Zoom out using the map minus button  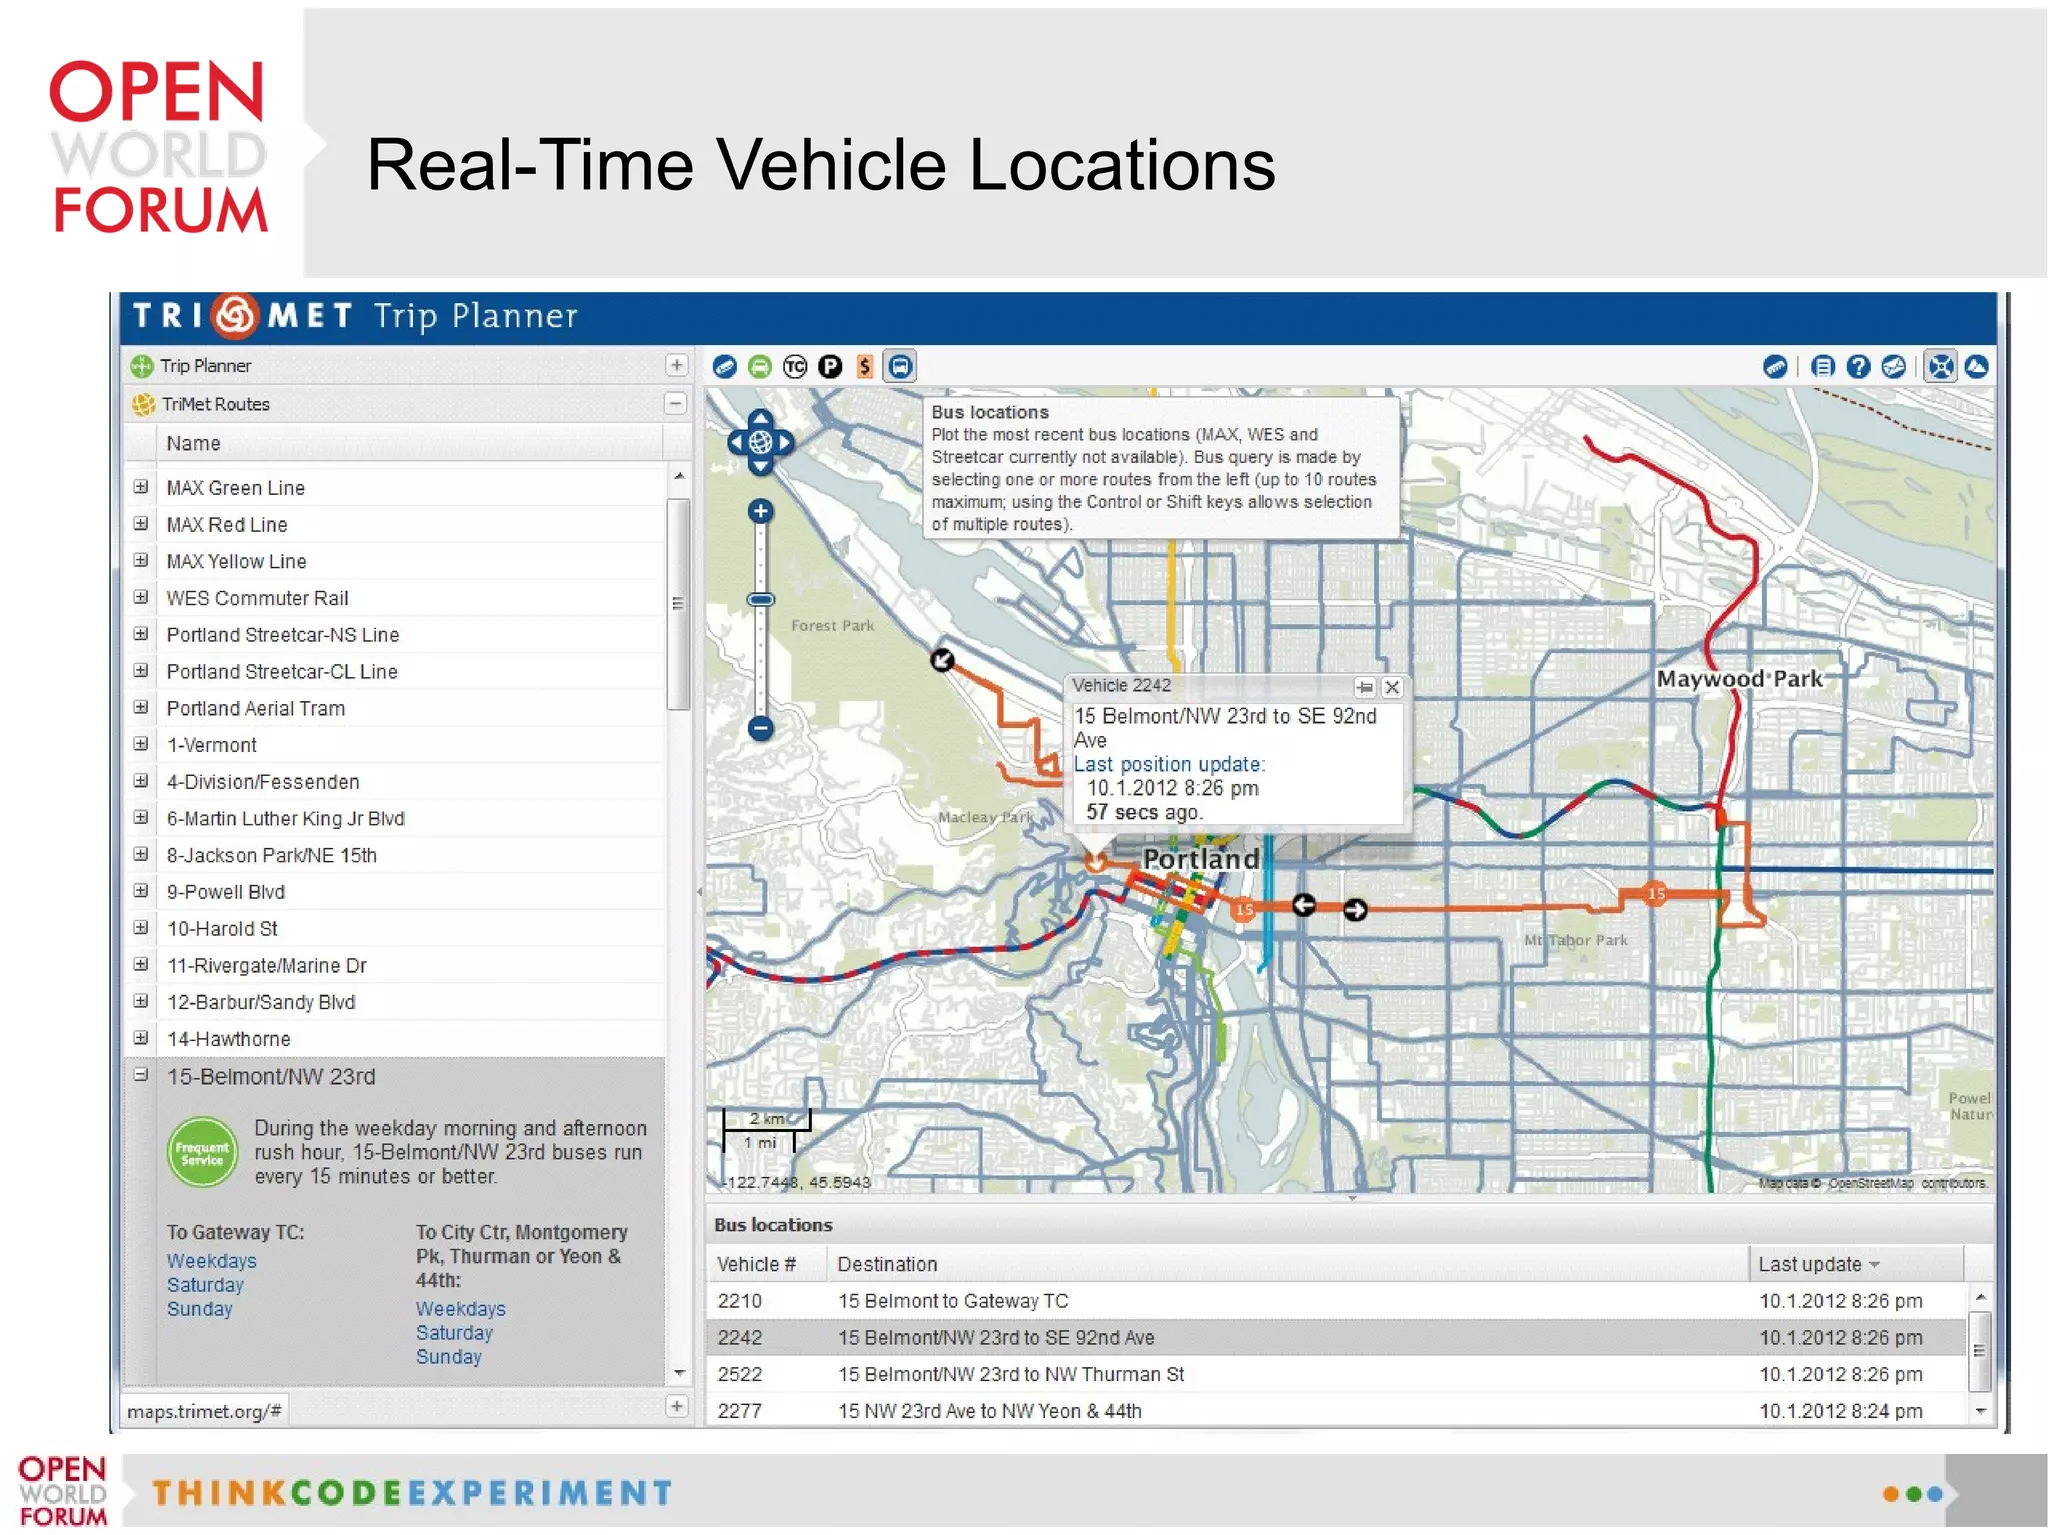click(761, 728)
